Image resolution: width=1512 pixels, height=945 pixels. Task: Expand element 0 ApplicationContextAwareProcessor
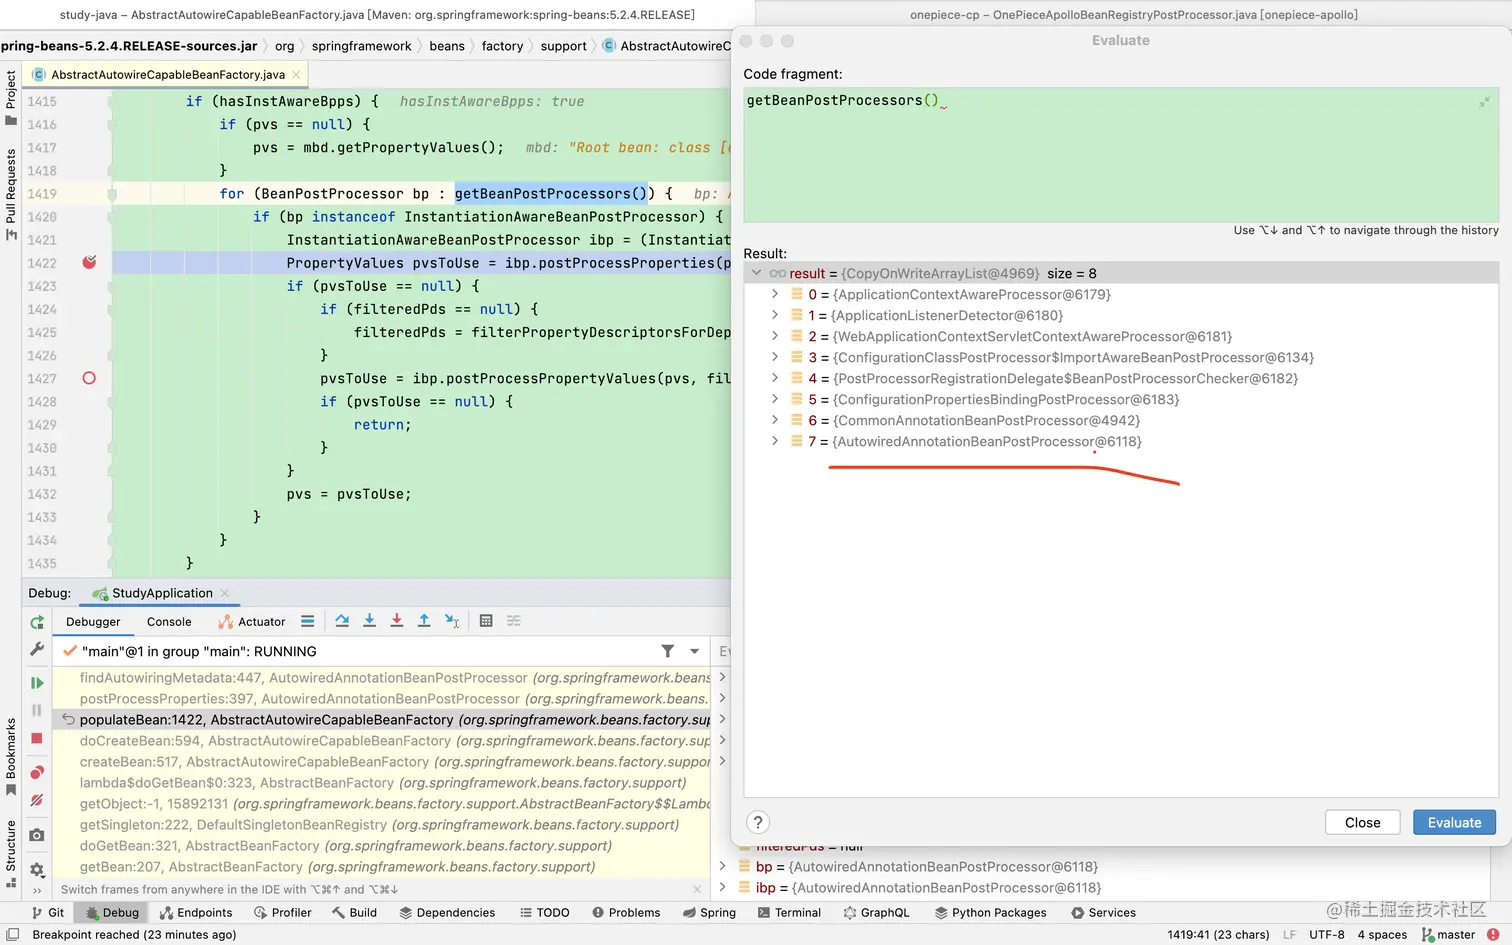pyautogui.click(x=775, y=294)
